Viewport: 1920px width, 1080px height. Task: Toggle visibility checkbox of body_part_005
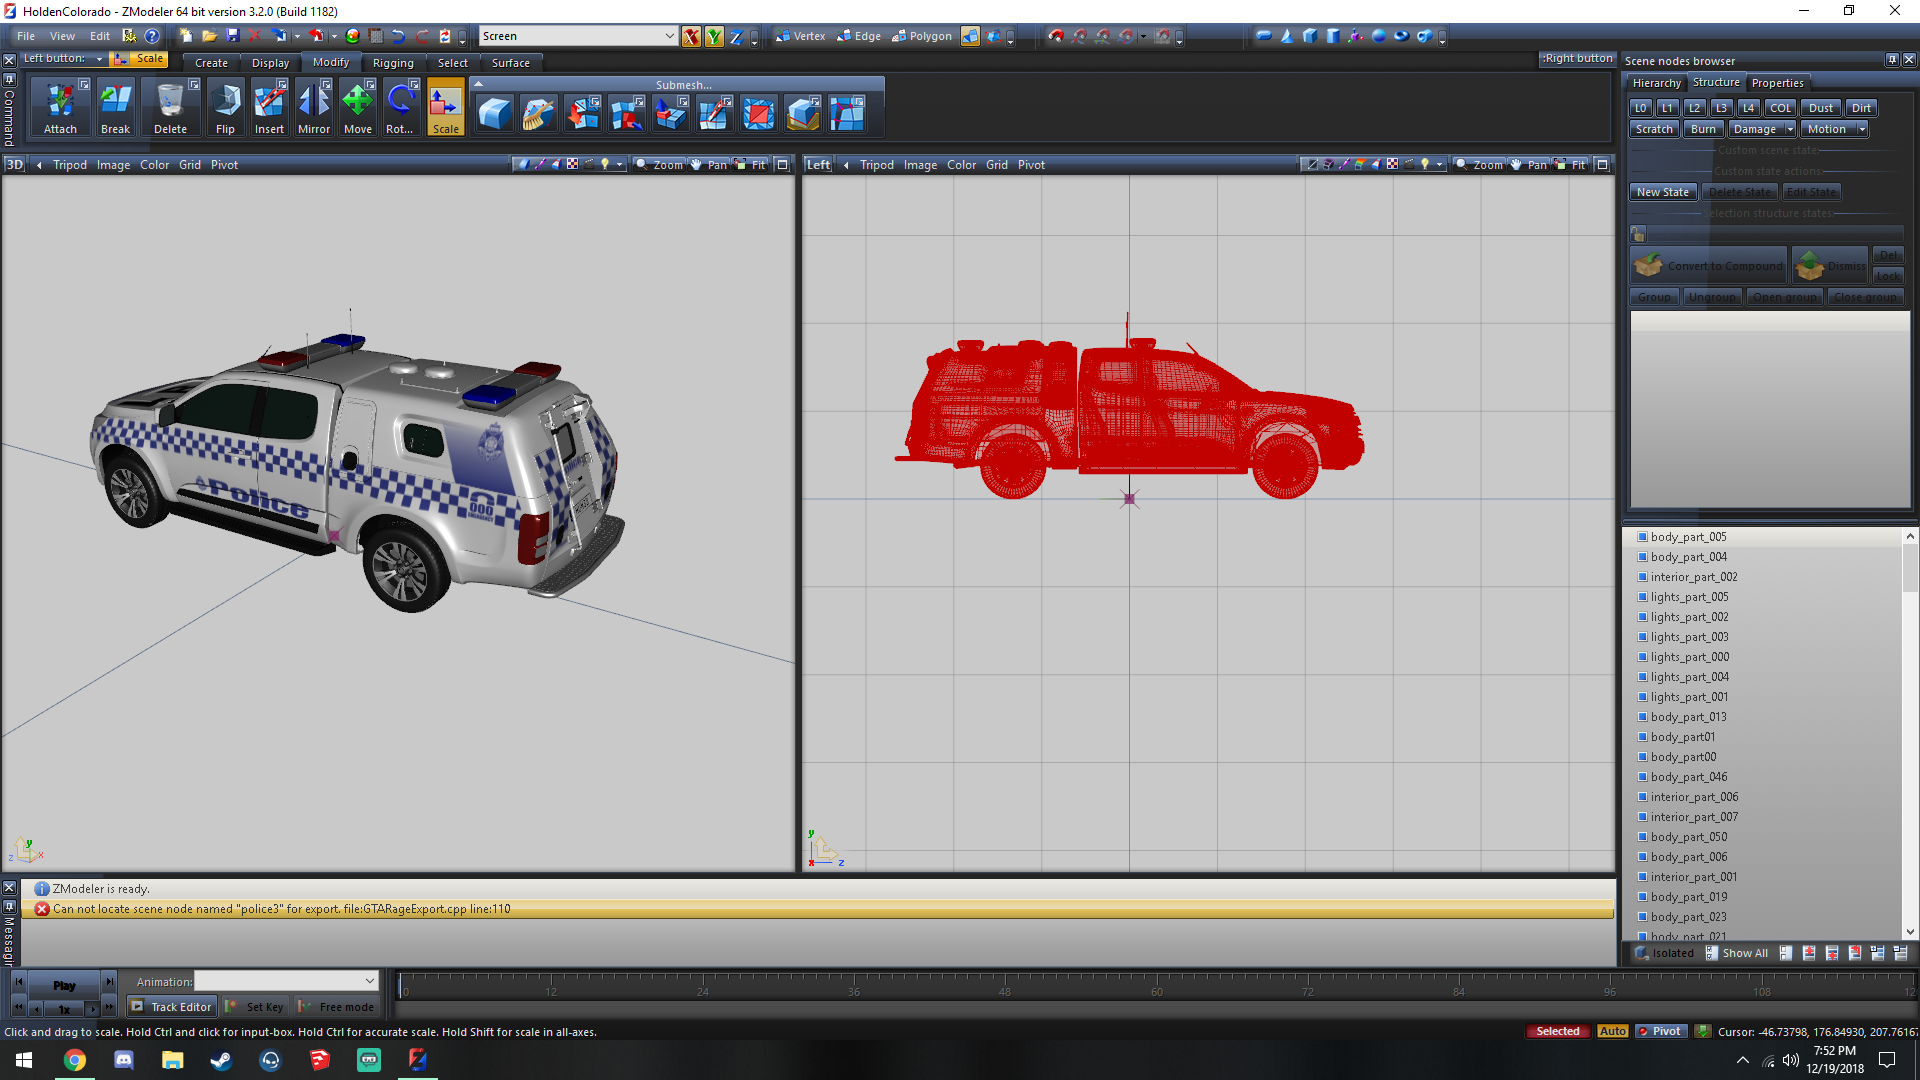click(x=1642, y=537)
